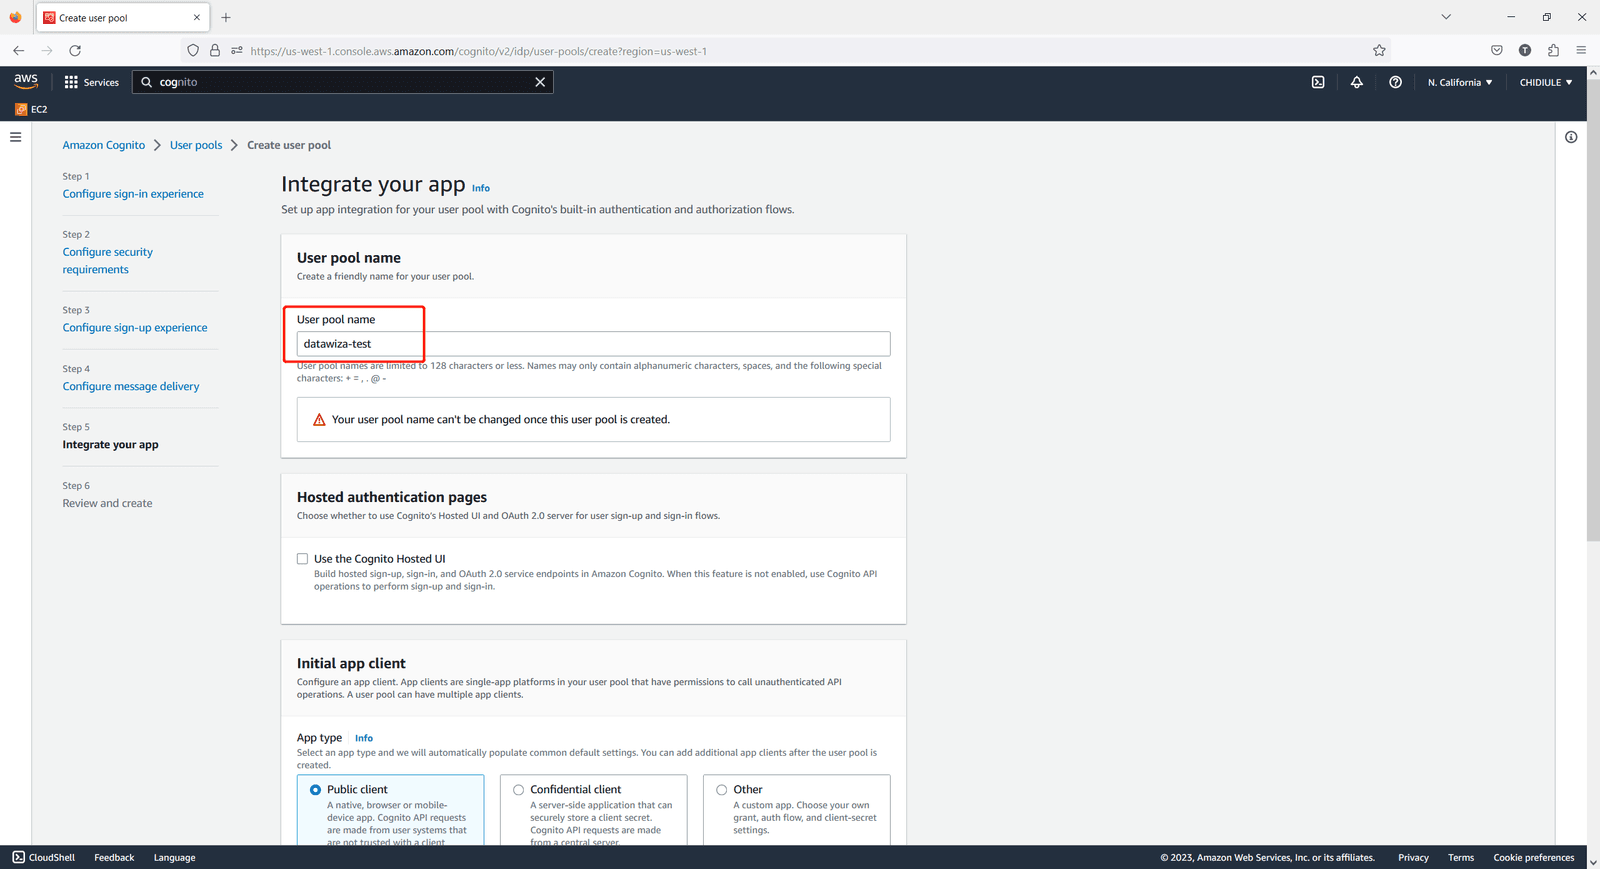The image size is (1600, 869).
Task: Open Amazon Cognito breadcrumb link
Action: point(104,145)
